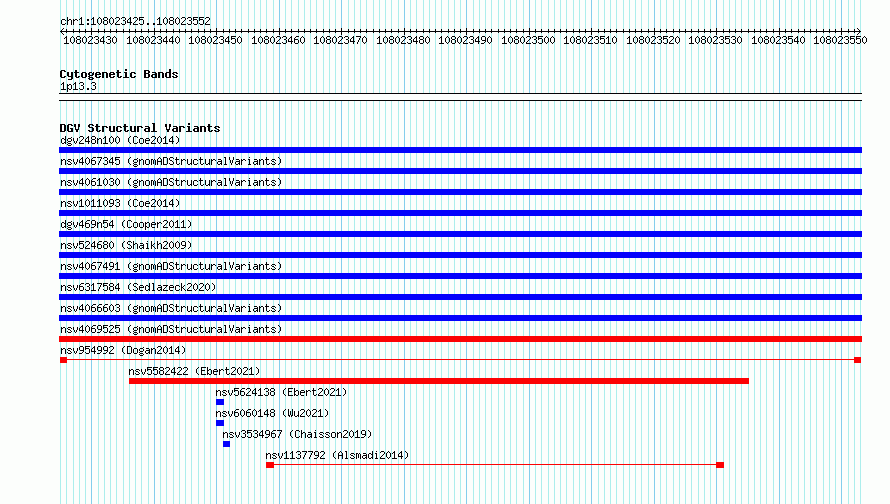Click the nsv5624138 (Ebert2021) label
Image resolution: width=890 pixels, height=504 pixels.
281,392
